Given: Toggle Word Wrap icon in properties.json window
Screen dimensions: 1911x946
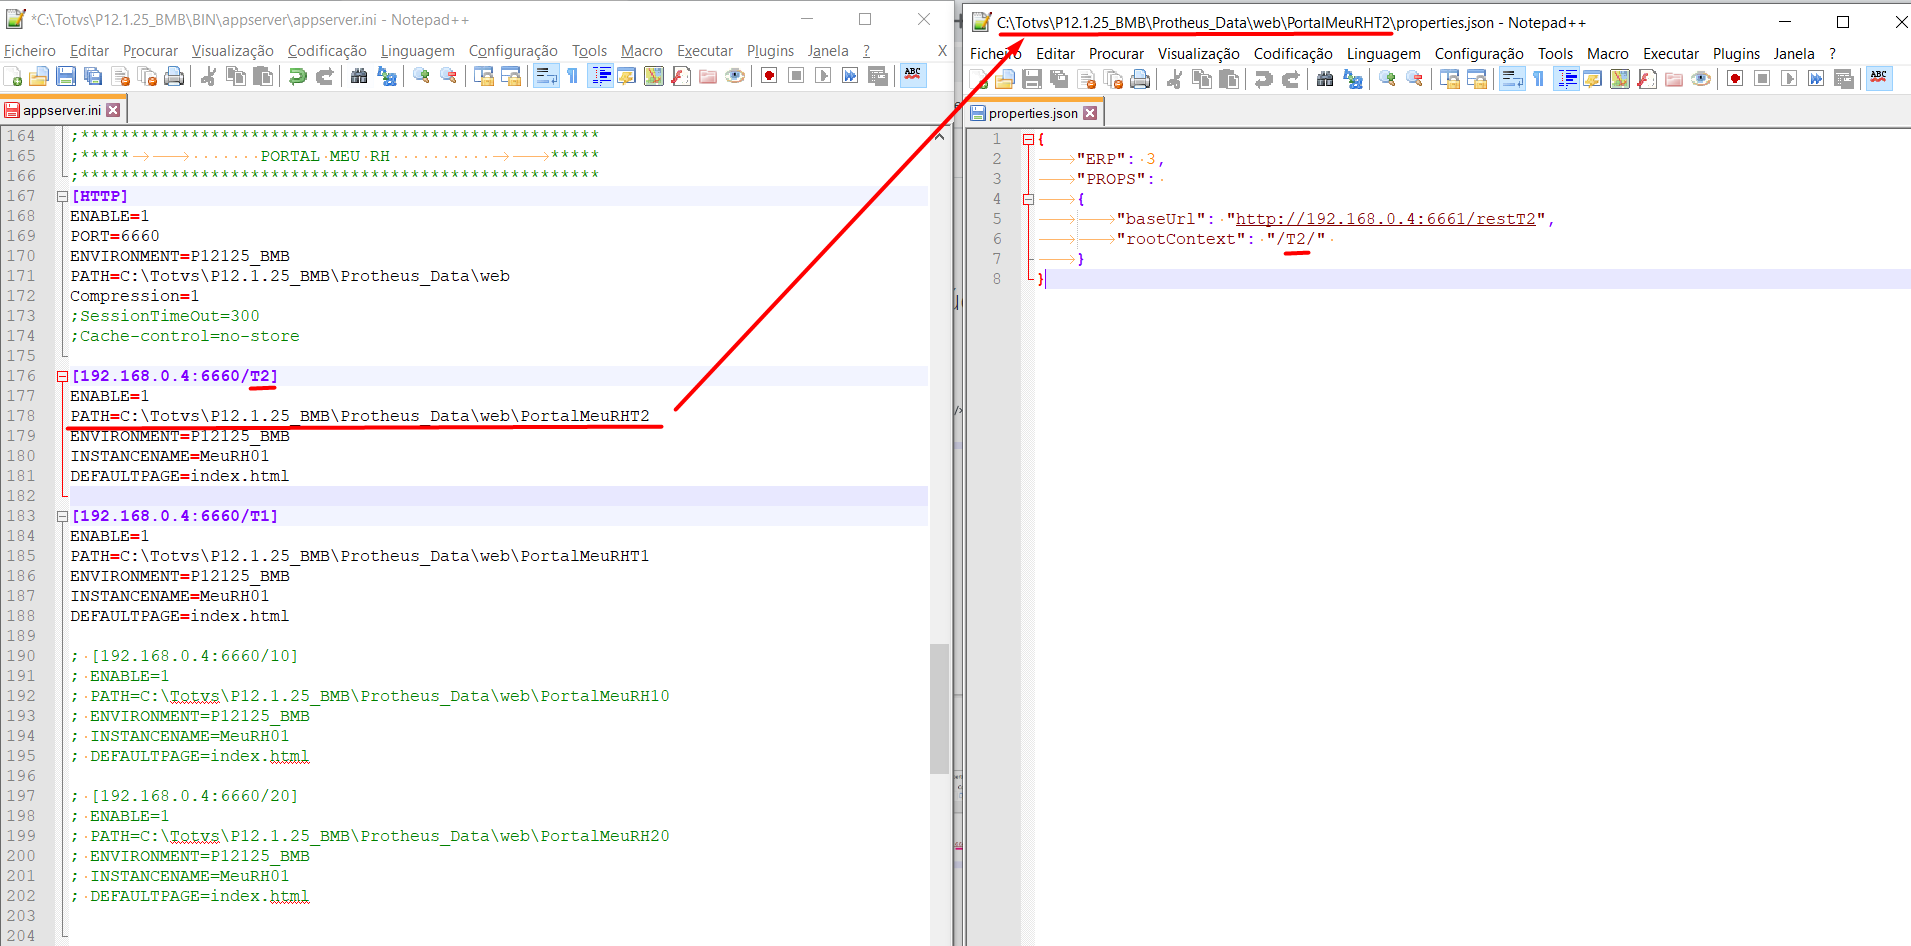Looking at the screenshot, I should 1512,80.
